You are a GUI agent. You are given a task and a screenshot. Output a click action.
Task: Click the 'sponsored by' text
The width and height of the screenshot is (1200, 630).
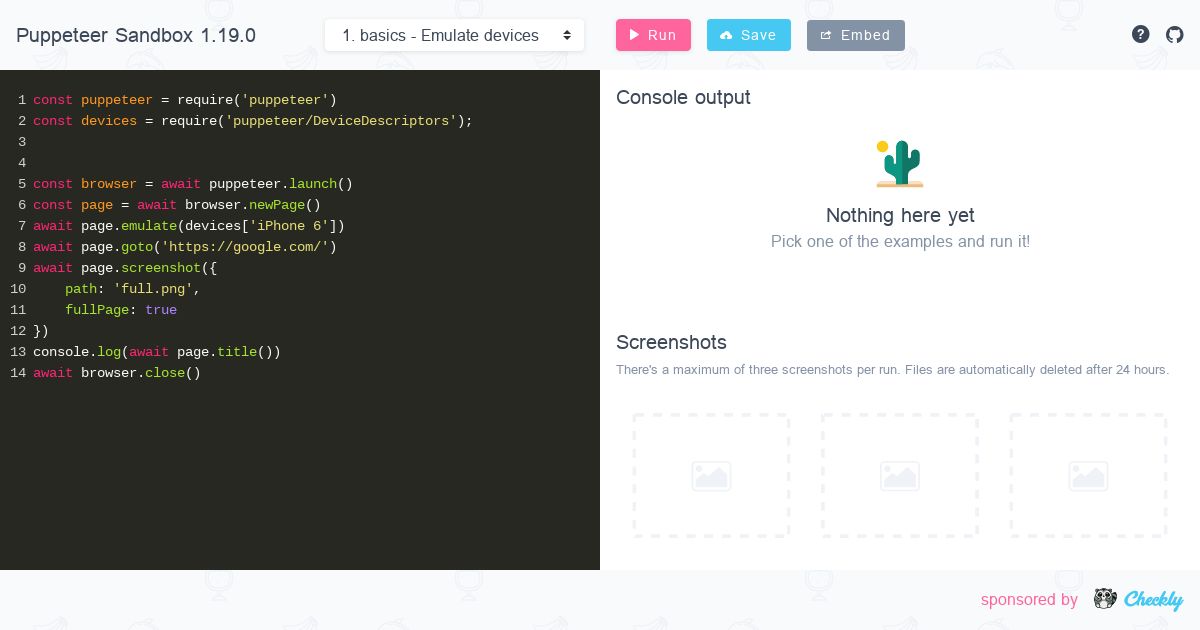(x=1029, y=600)
